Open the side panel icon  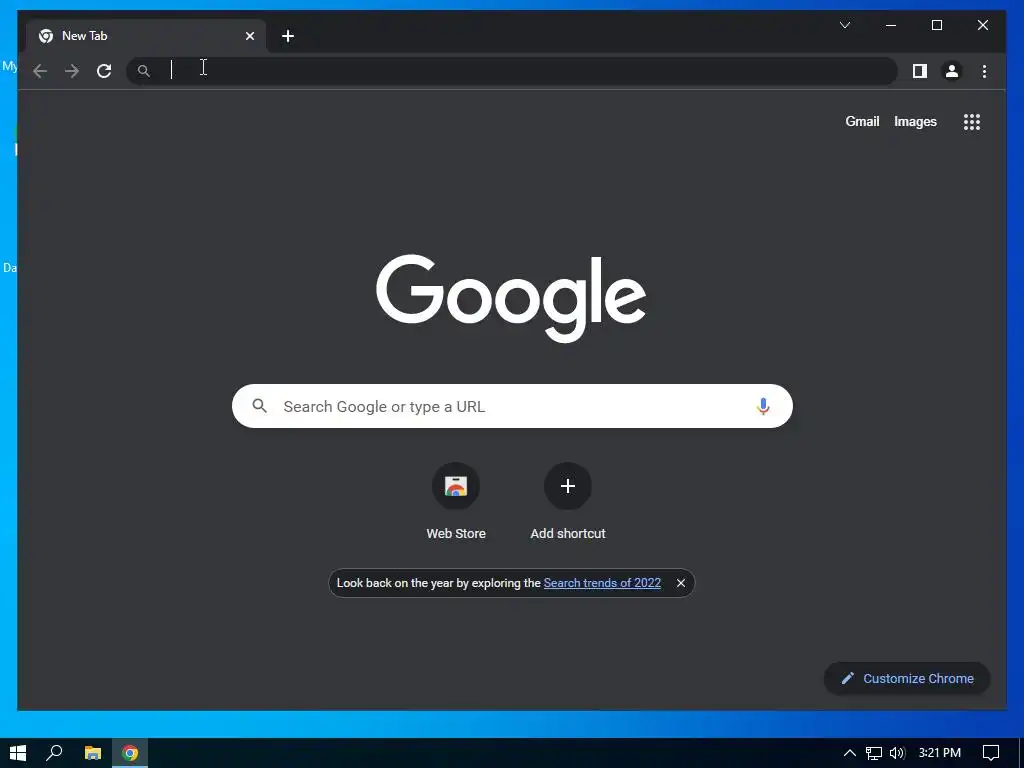click(920, 71)
